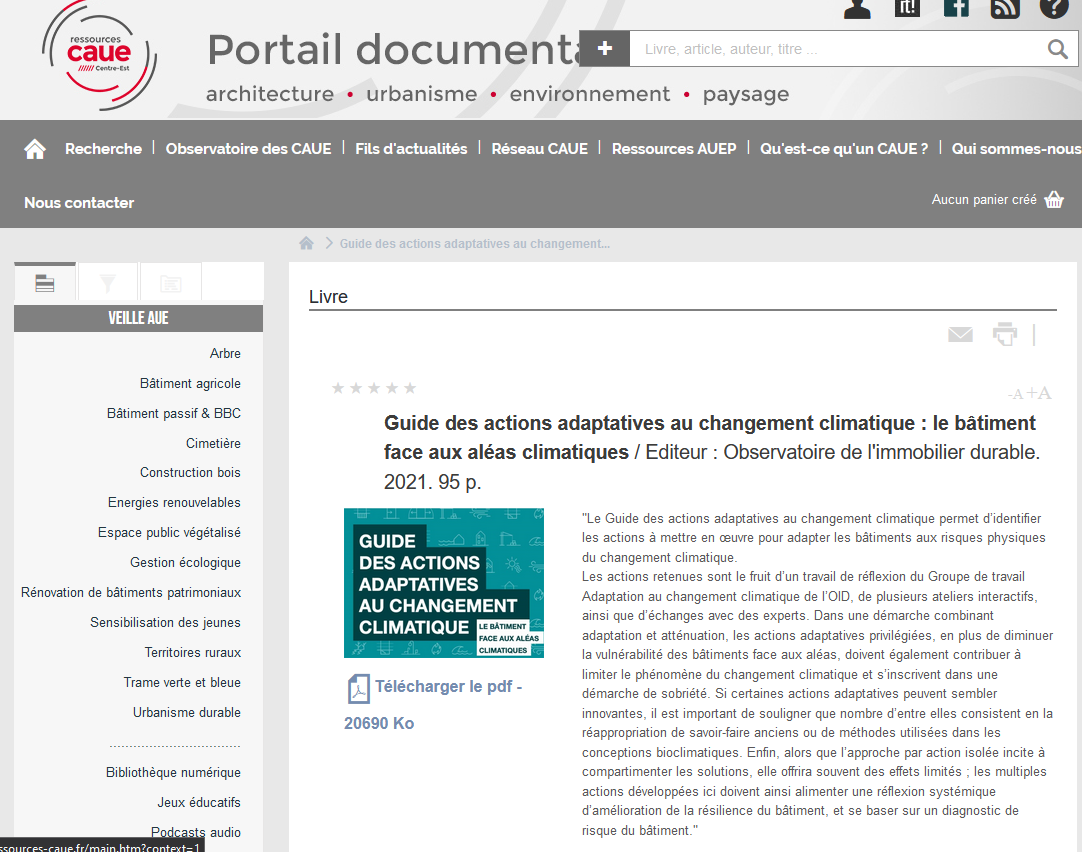Click Aucun panier créé text link

point(984,199)
